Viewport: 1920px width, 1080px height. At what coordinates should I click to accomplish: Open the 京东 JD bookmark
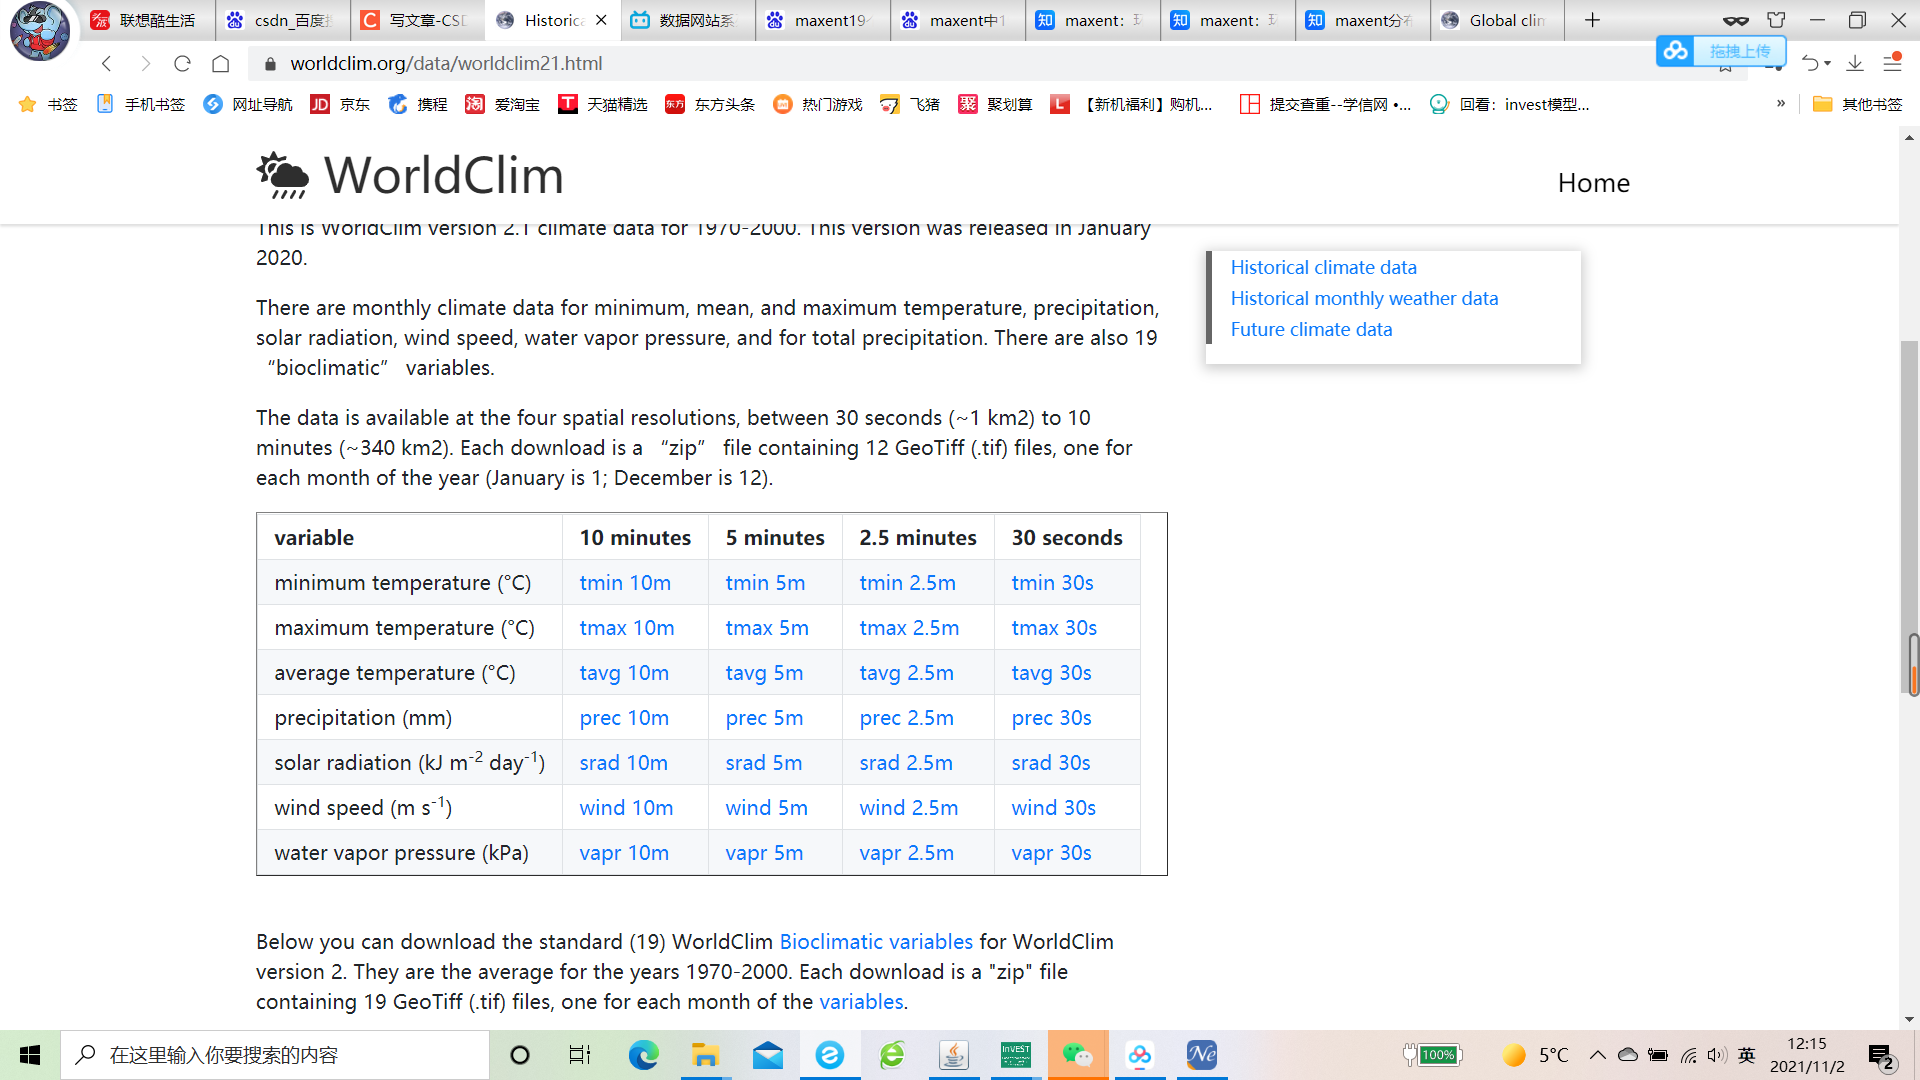[x=340, y=103]
